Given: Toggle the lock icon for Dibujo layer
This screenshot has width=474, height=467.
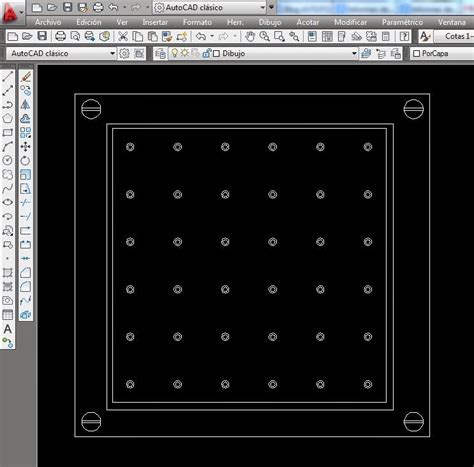Looking at the screenshot, I should (206, 53).
